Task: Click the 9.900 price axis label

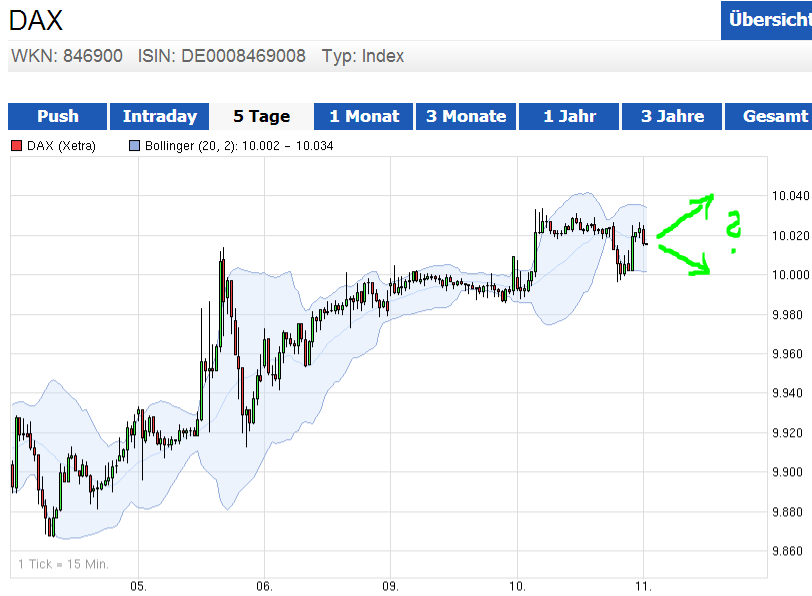Action: click(x=787, y=472)
